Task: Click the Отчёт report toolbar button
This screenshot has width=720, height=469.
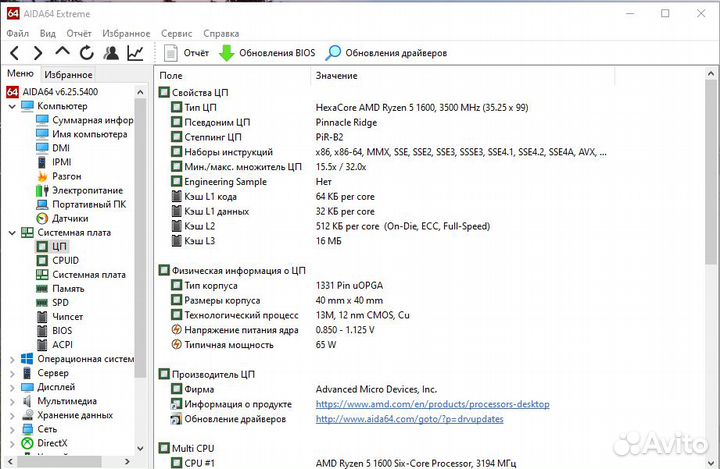Action: point(186,53)
